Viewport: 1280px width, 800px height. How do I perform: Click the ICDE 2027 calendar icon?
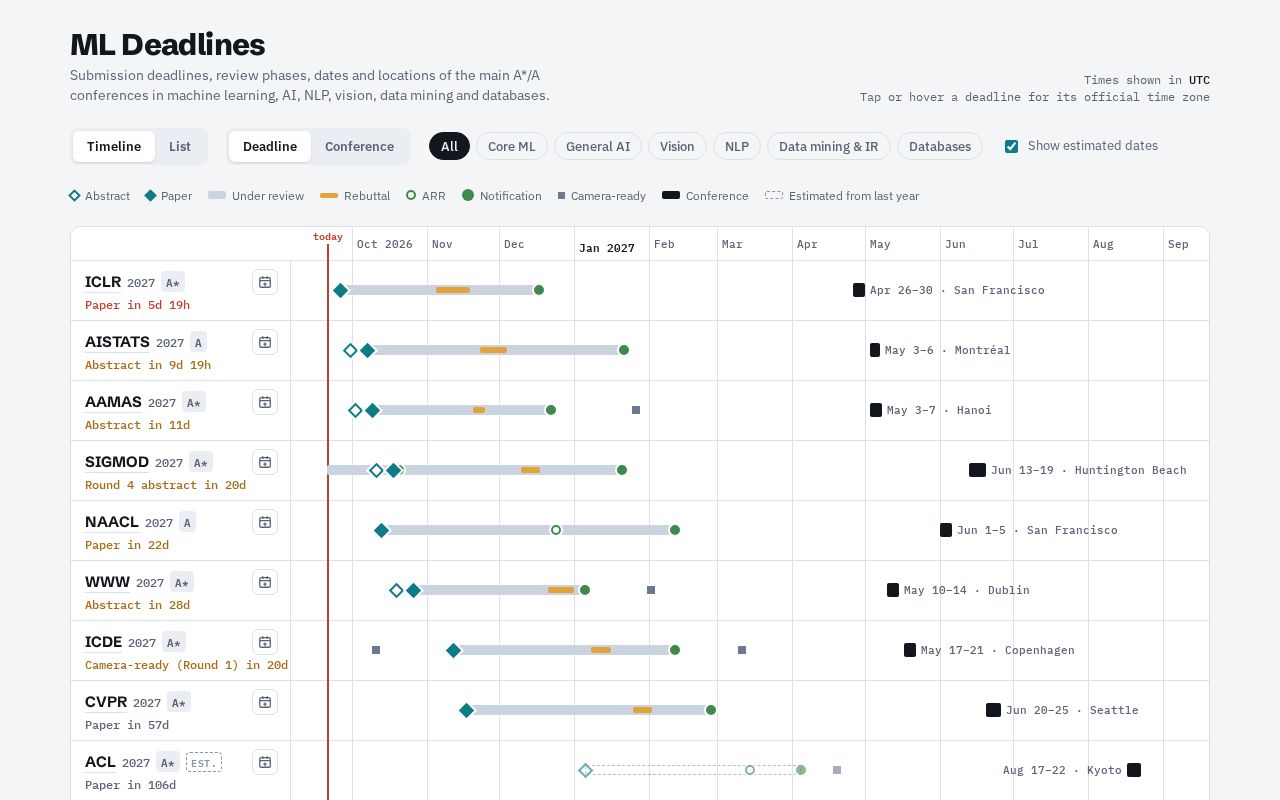pos(265,642)
